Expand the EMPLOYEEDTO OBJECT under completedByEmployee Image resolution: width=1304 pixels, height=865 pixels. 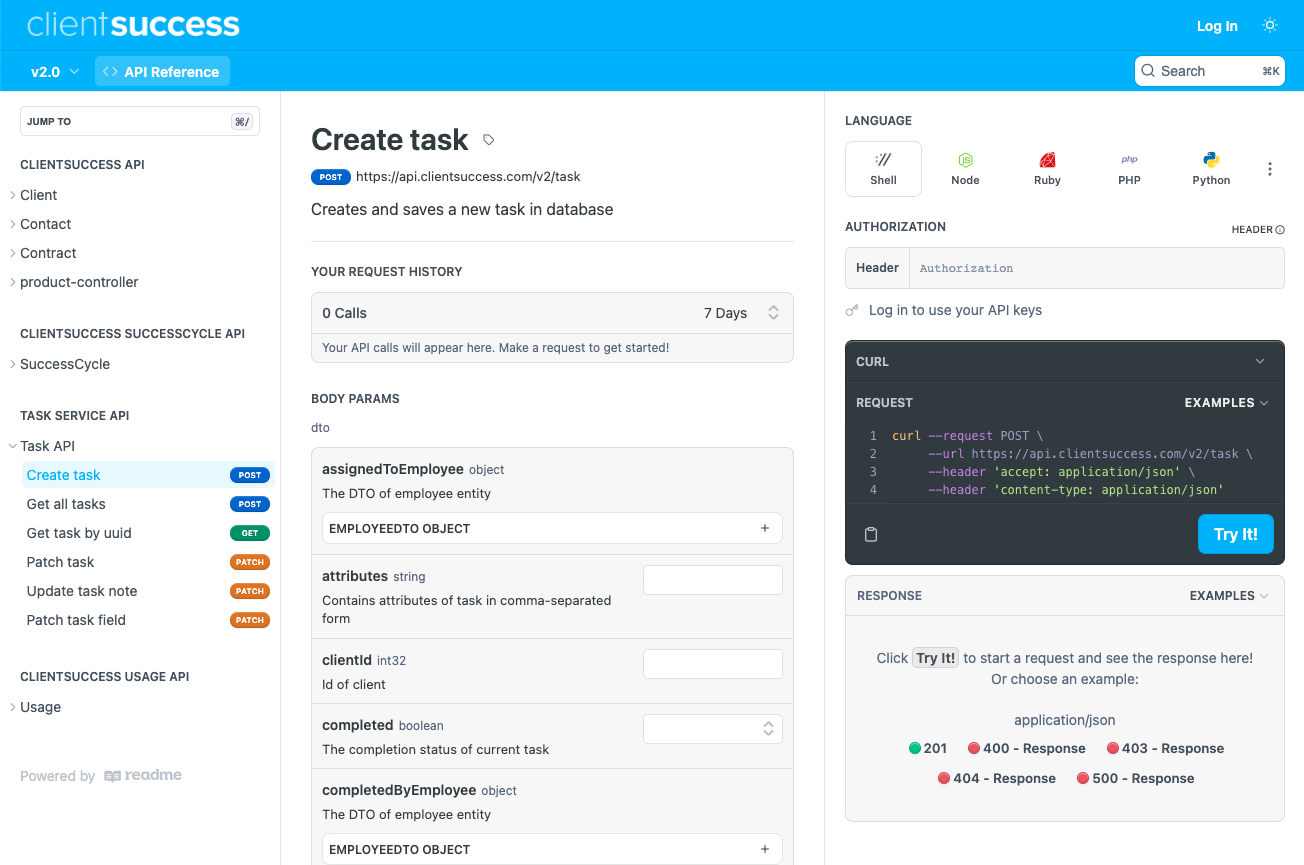click(x=552, y=849)
